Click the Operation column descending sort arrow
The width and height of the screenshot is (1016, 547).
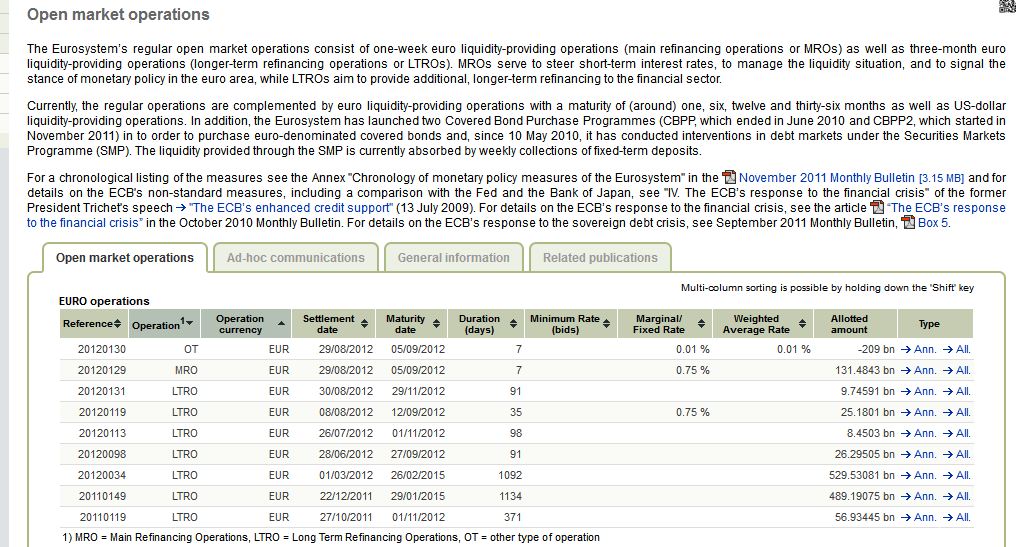coord(190,325)
